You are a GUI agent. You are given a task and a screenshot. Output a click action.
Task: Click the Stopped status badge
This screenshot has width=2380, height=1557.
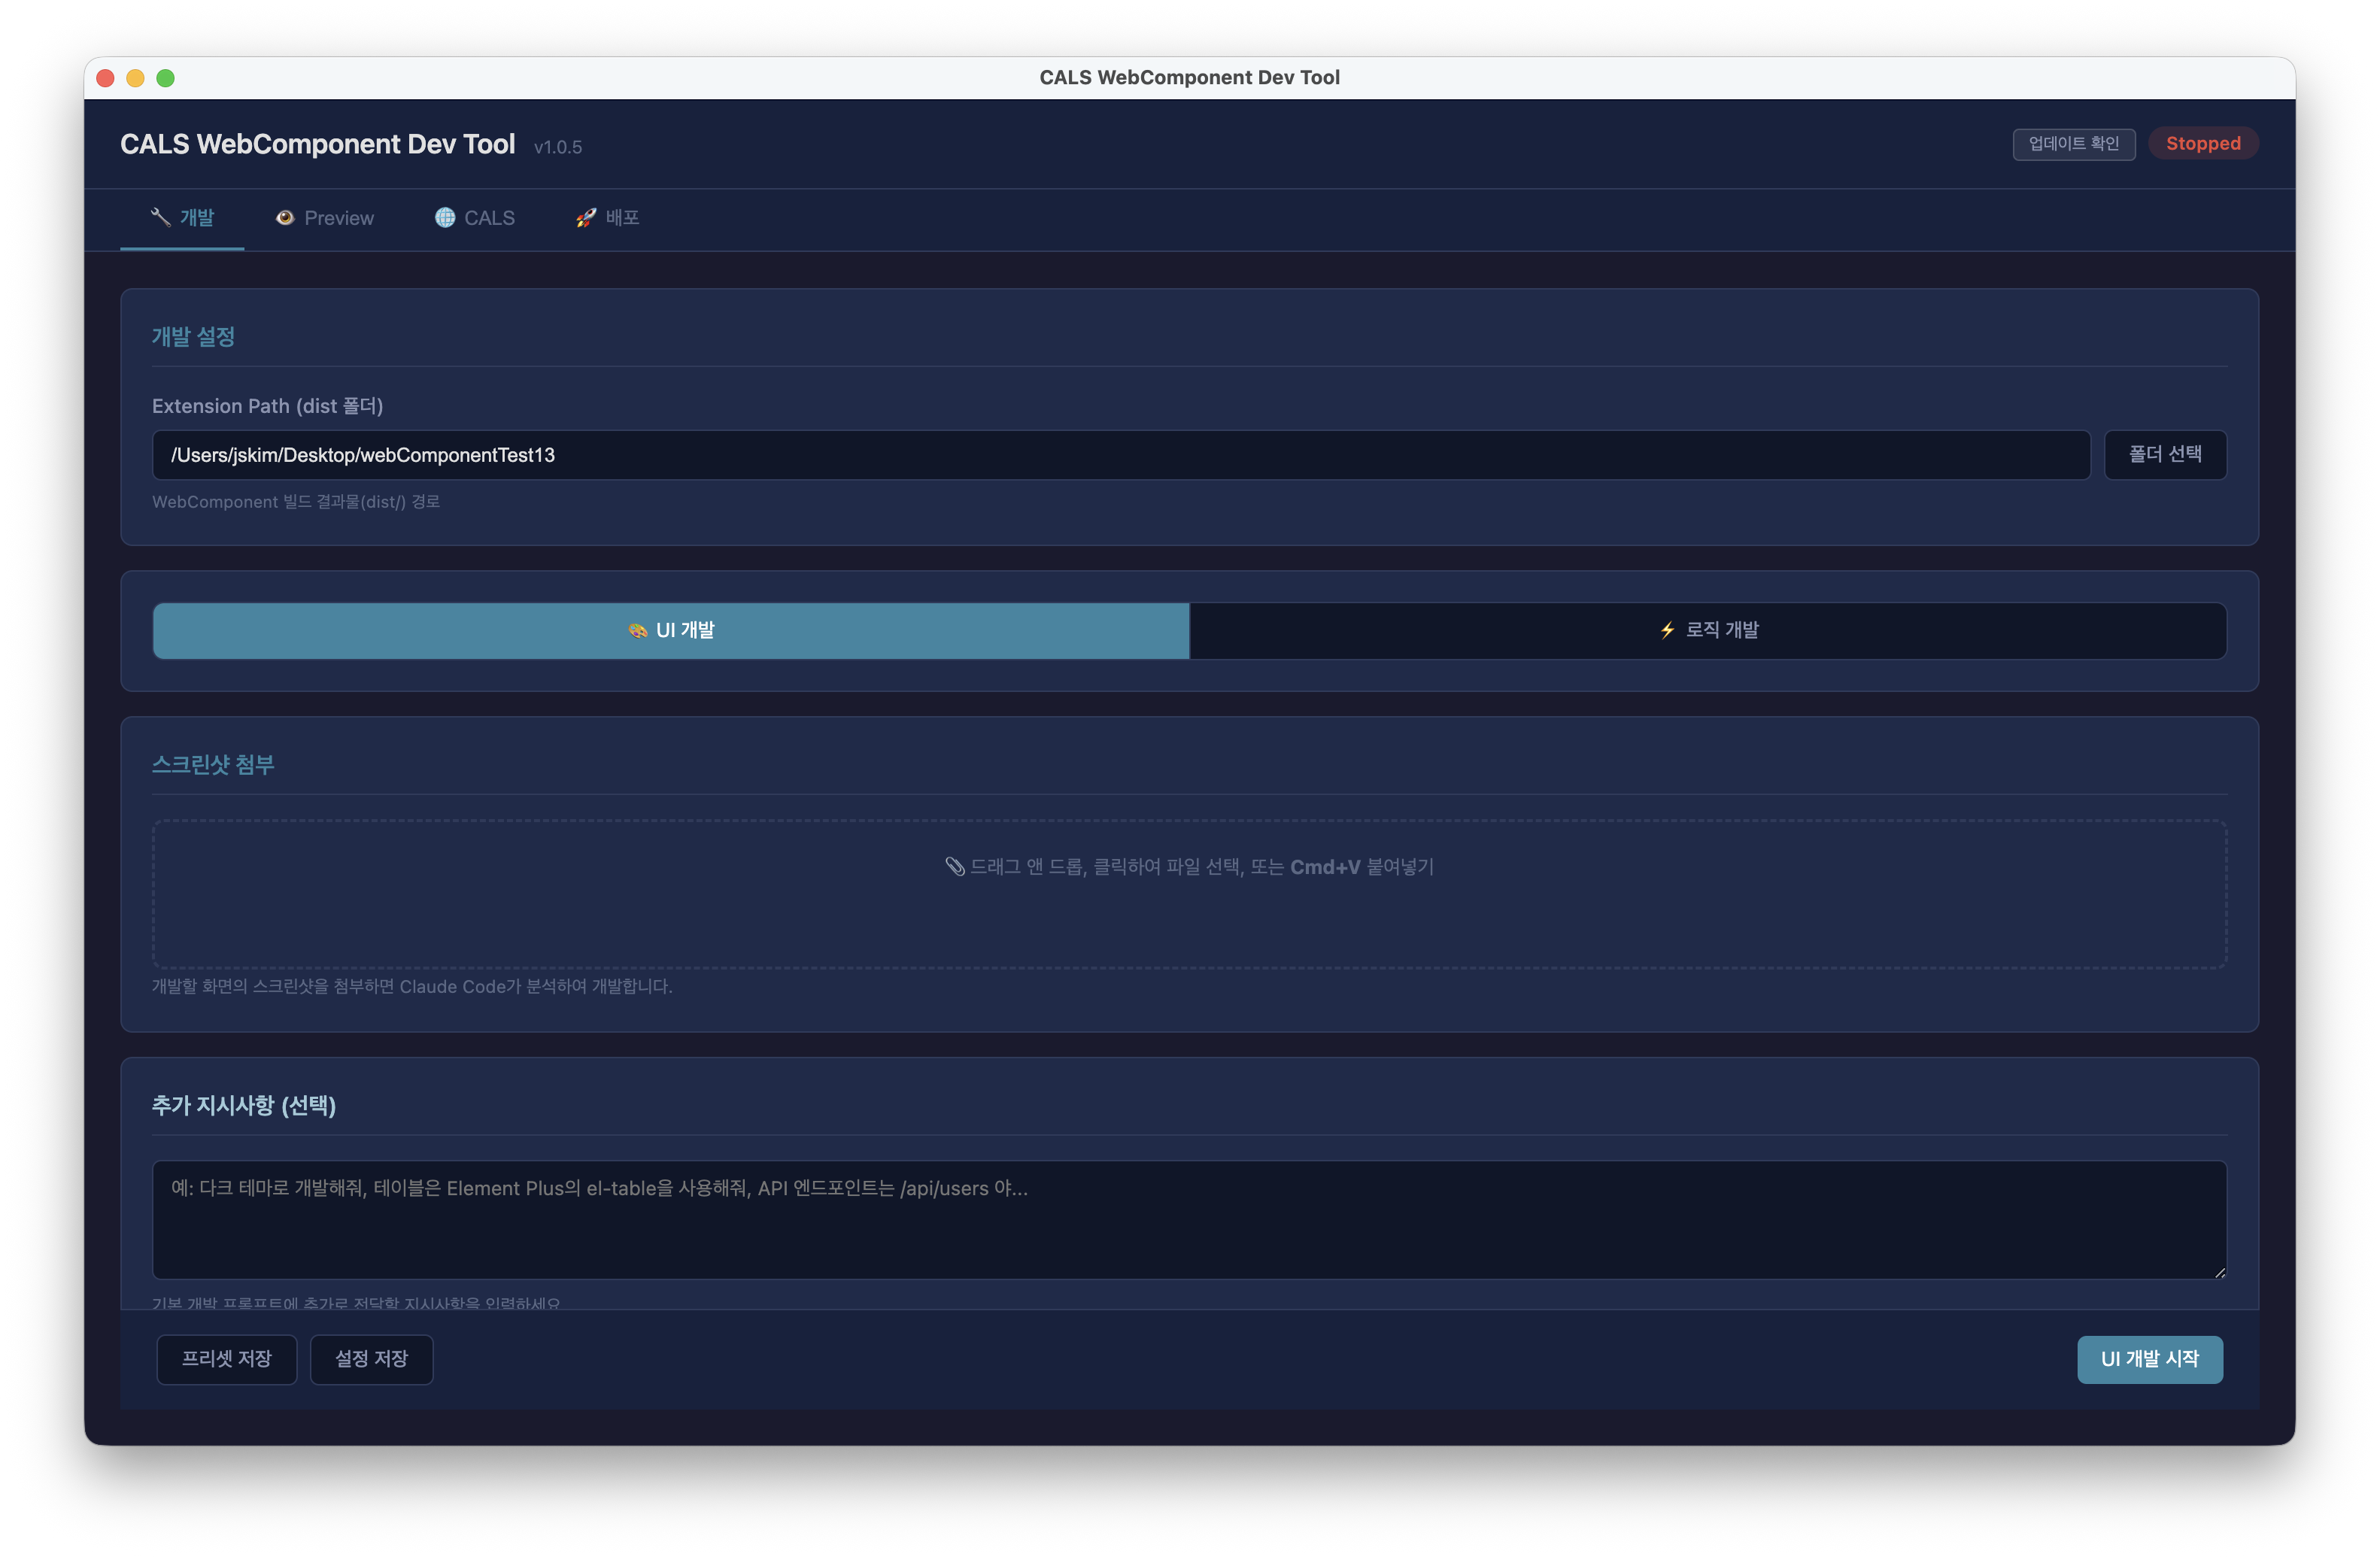[2203, 144]
